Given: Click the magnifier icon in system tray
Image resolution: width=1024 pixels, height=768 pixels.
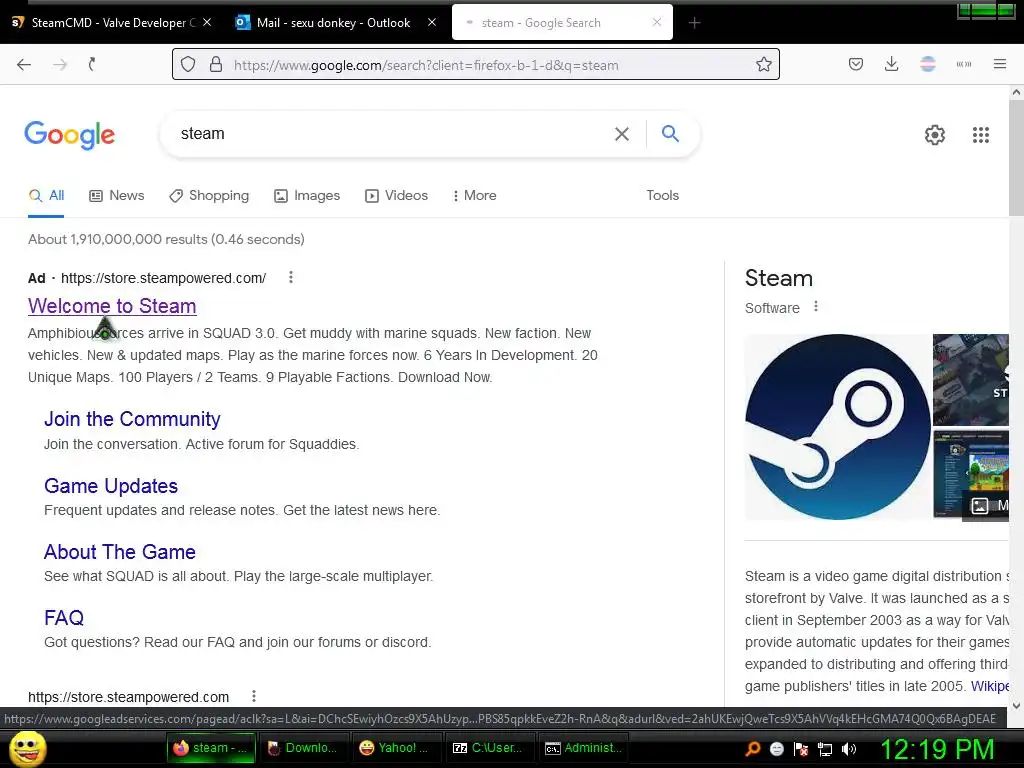Looking at the screenshot, I should (x=752, y=749).
